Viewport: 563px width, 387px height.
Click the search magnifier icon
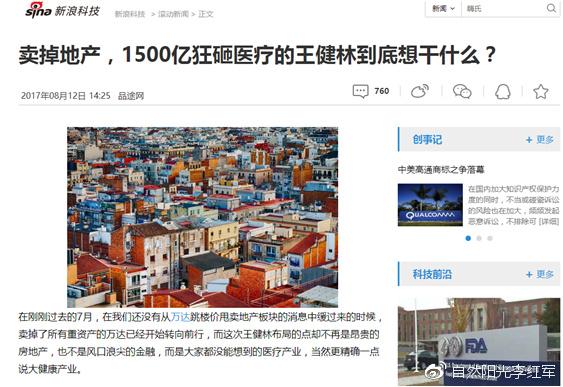point(551,8)
